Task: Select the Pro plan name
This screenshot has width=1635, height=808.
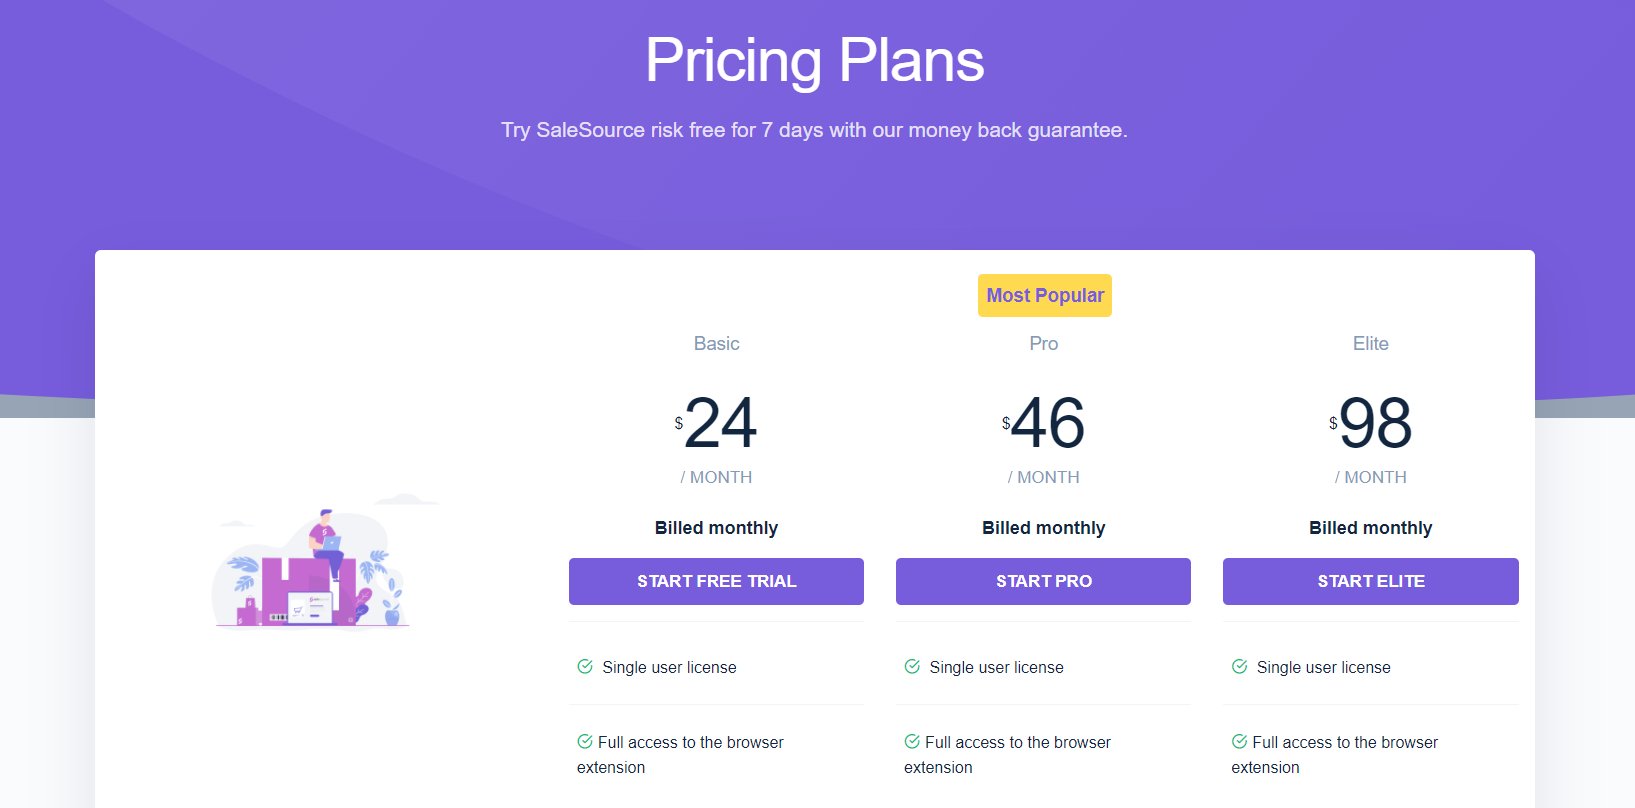Action: [1043, 344]
